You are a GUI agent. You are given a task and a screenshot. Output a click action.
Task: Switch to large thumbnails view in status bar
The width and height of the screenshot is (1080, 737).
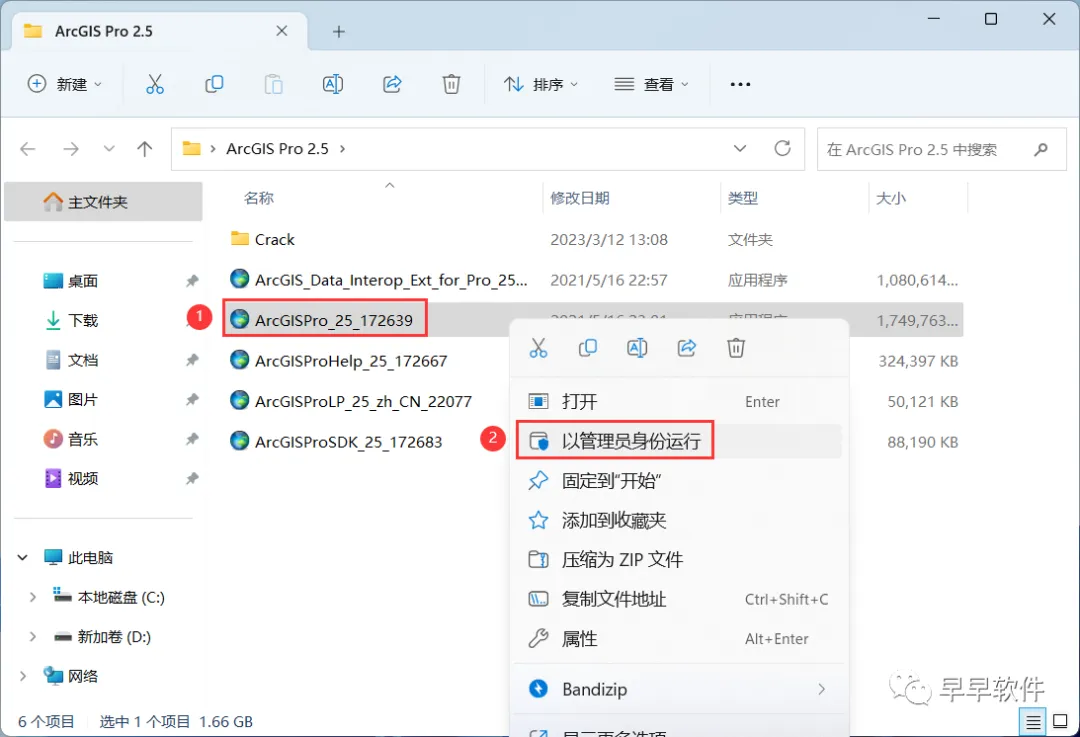click(x=1061, y=722)
